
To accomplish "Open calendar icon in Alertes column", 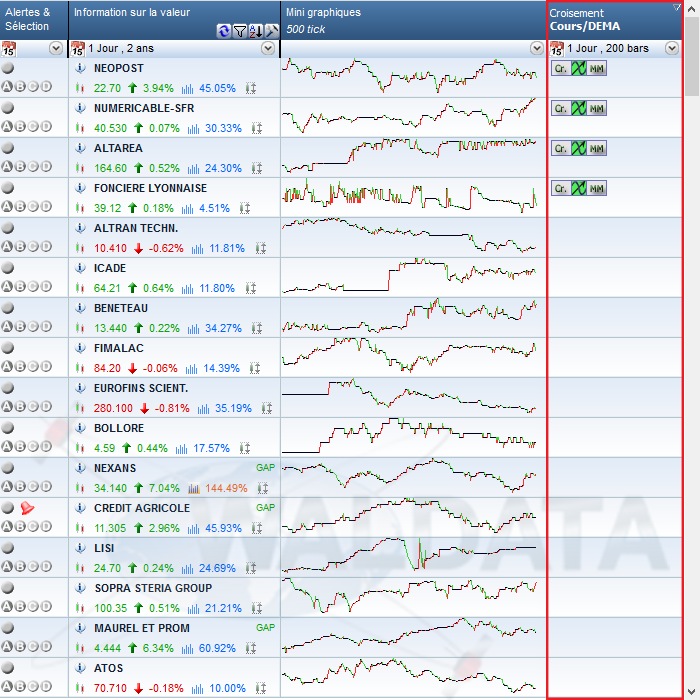I will click(x=8, y=48).
